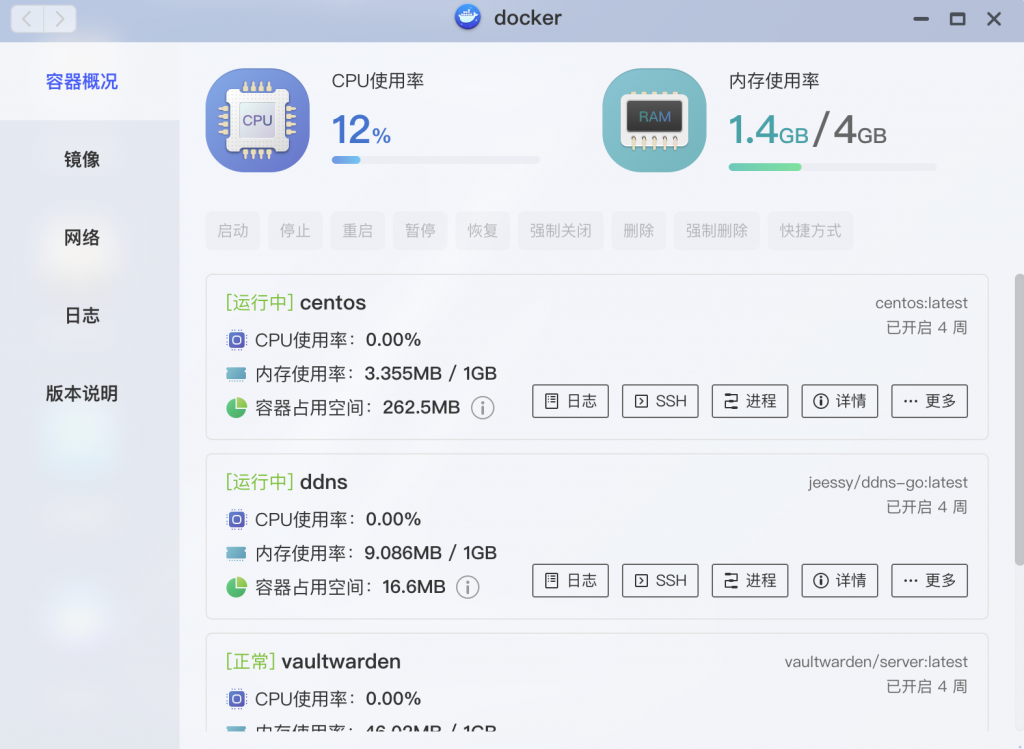Click ddns memory value 9.086MB / 1GB

pos(430,553)
